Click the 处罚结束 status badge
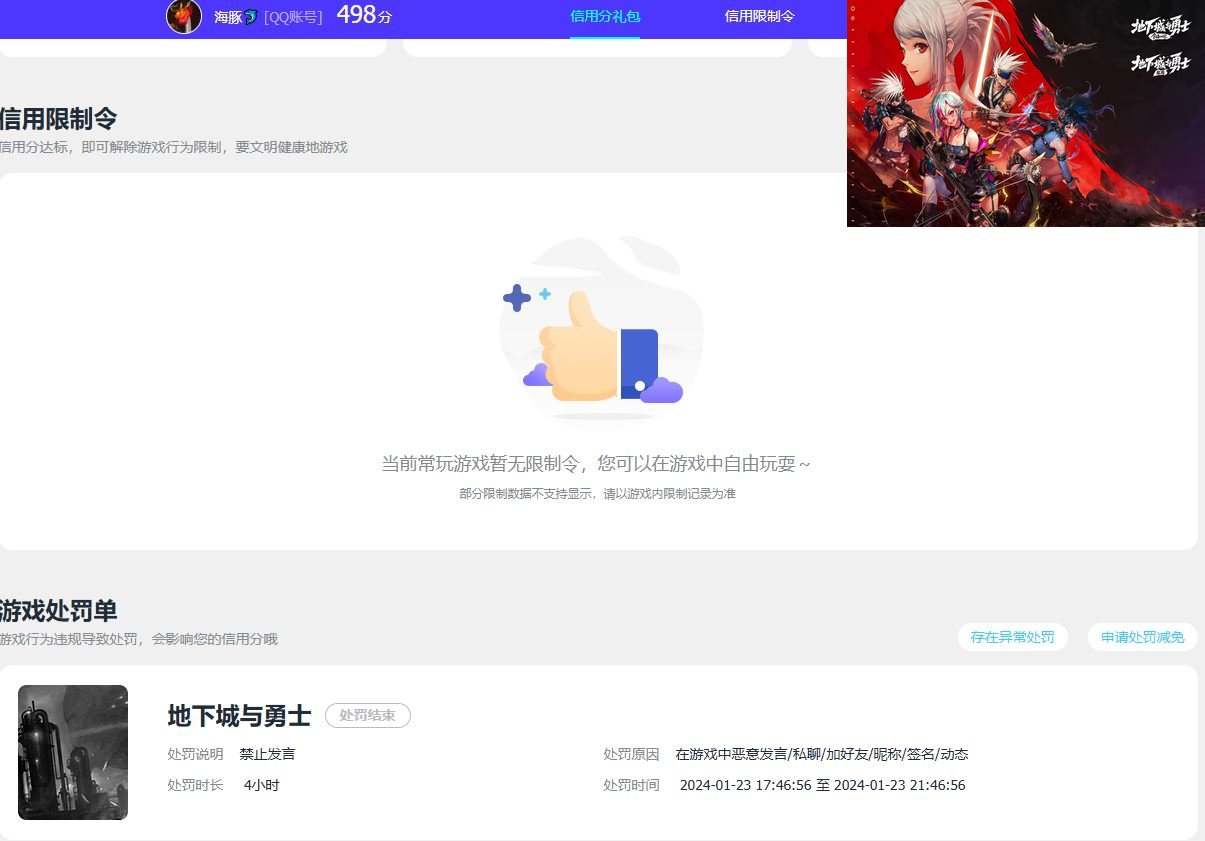The height and width of the screenshot is (841, 1205). point(368,716)
